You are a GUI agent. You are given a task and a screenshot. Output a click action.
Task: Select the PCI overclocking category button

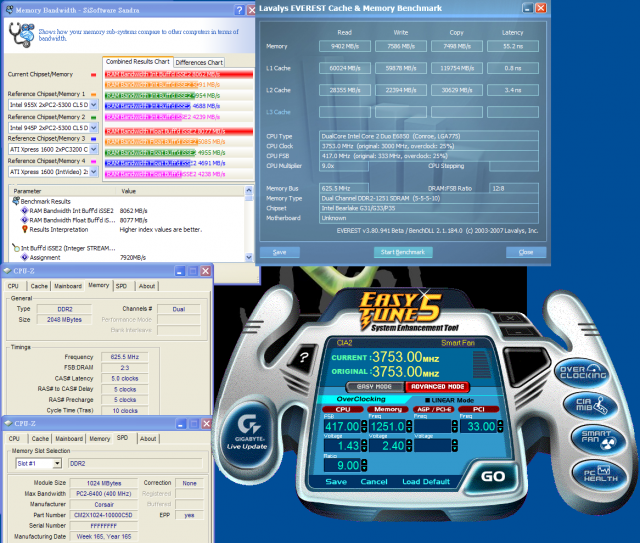(479, 409)
